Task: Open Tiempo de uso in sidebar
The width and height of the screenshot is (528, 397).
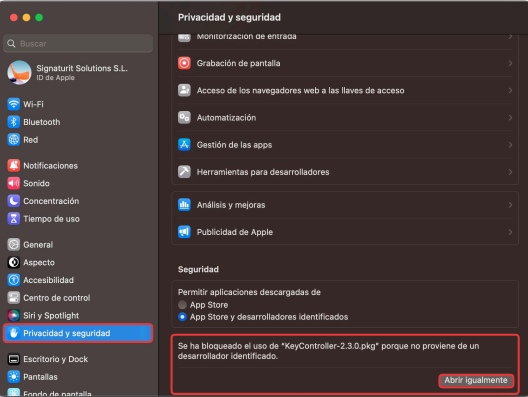Action: pyautogui.click(x=78, y=219)
